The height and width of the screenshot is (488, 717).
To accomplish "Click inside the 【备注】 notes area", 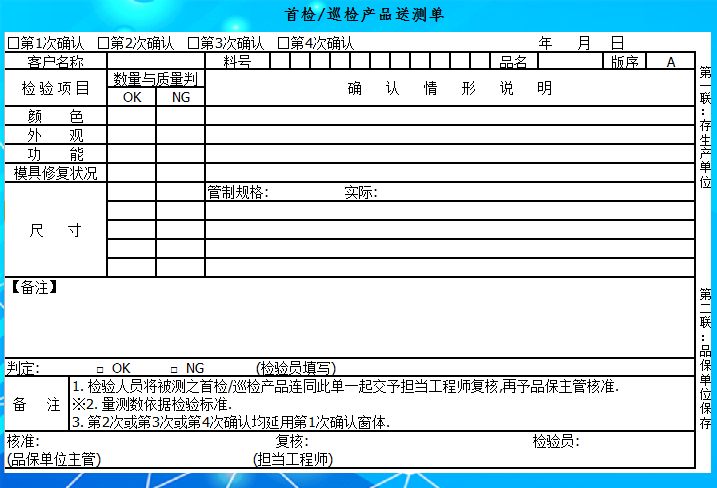I will 350,320.
